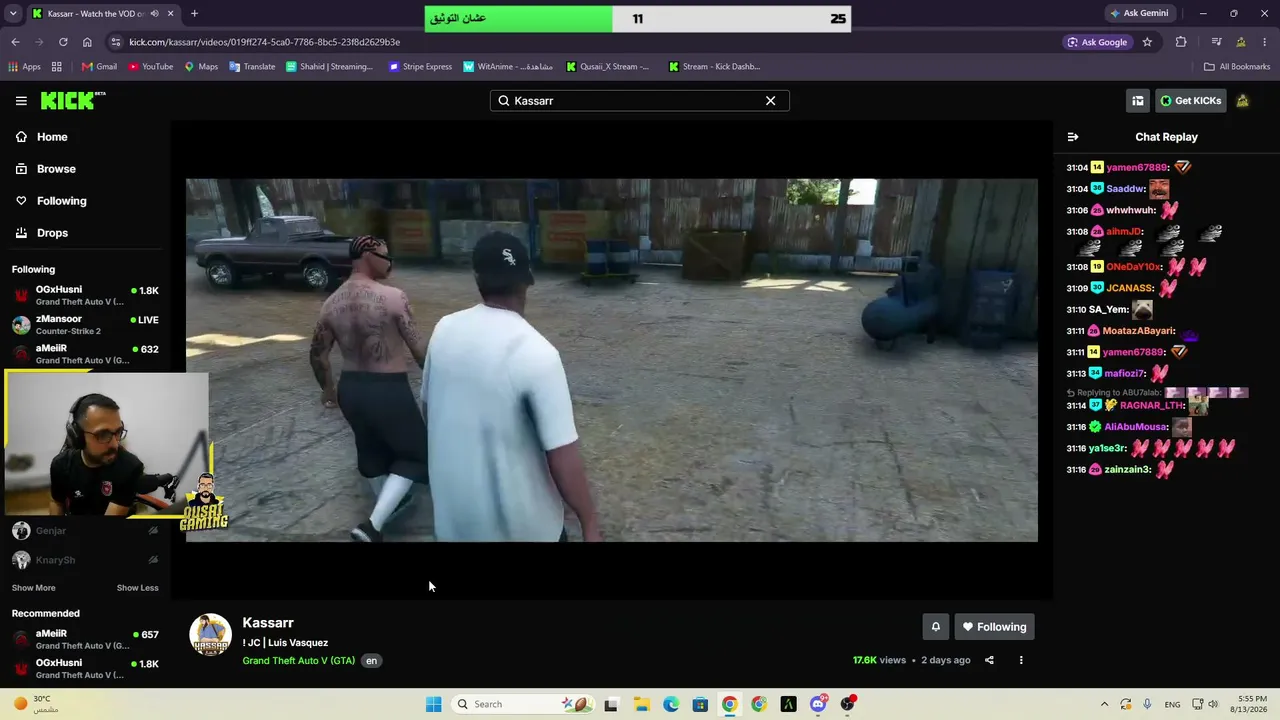
Task: Open the Get KICKs button
Action: [1190, 101]
